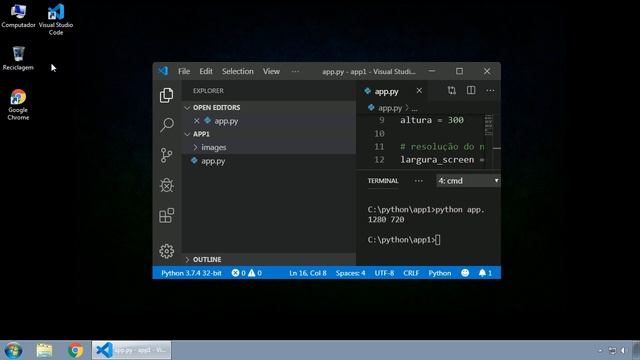This screenshot has width=640, height=360.
Task: Open the File menu
Action: coord(184,71)
